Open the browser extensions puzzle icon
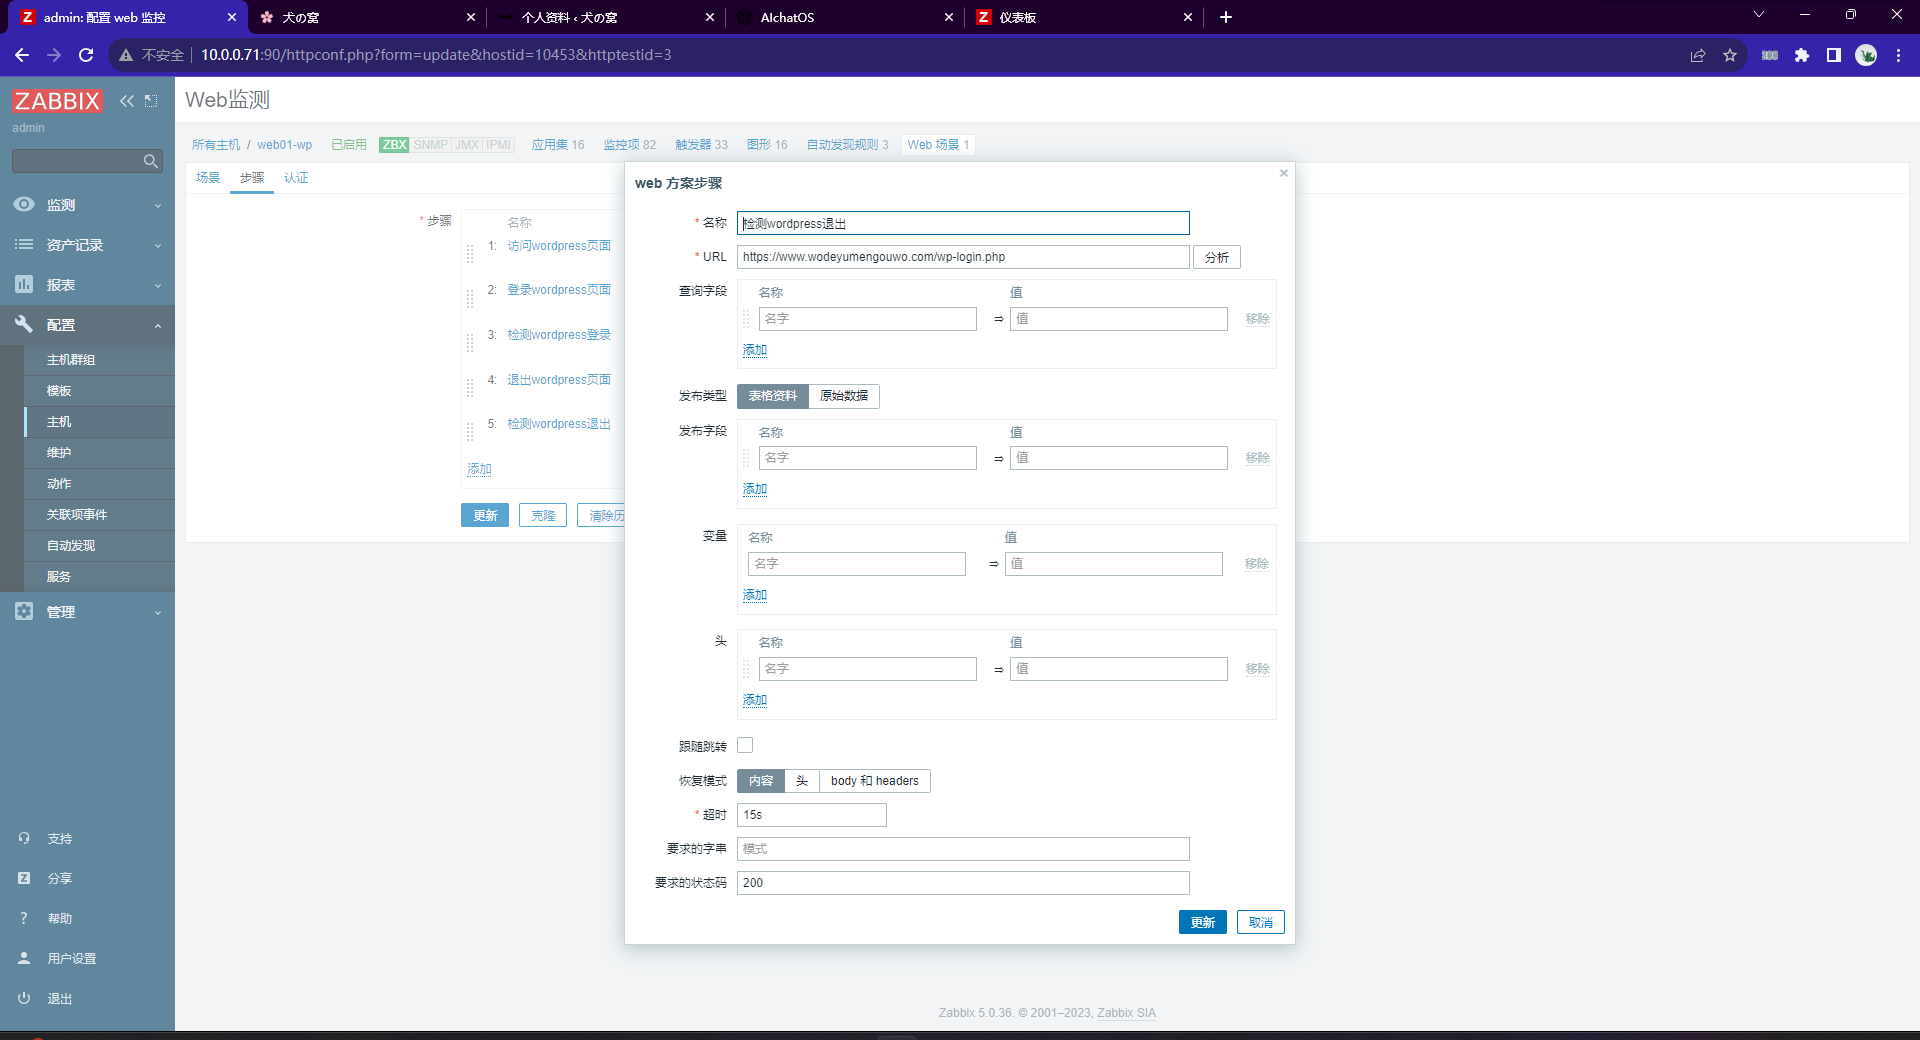This screenshot has height=1040, width=1920. [1802, 55]
